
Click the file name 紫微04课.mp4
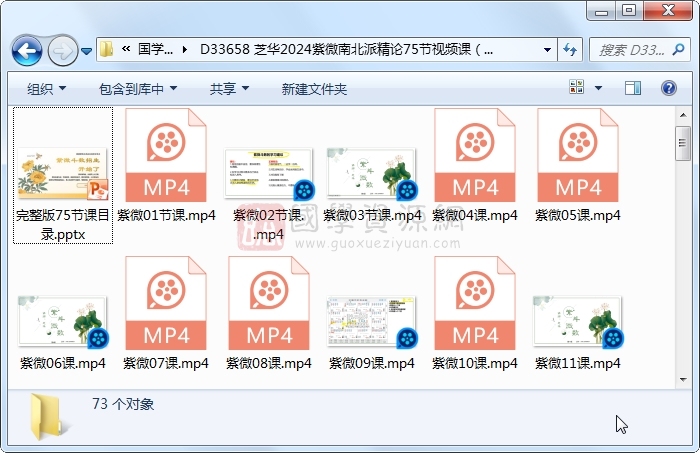point(475,216)
